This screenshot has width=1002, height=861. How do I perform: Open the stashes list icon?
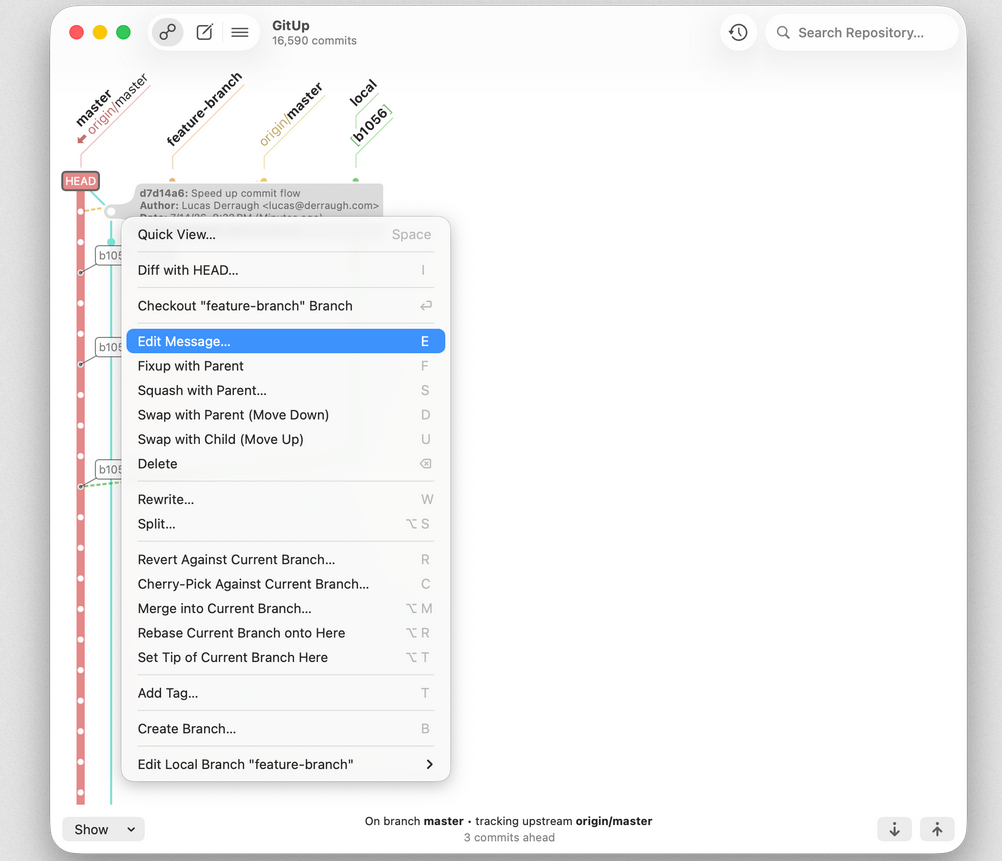240,32
